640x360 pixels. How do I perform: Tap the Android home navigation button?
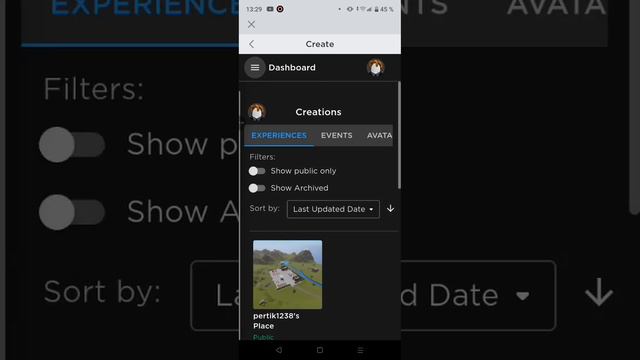click(320, 350)
